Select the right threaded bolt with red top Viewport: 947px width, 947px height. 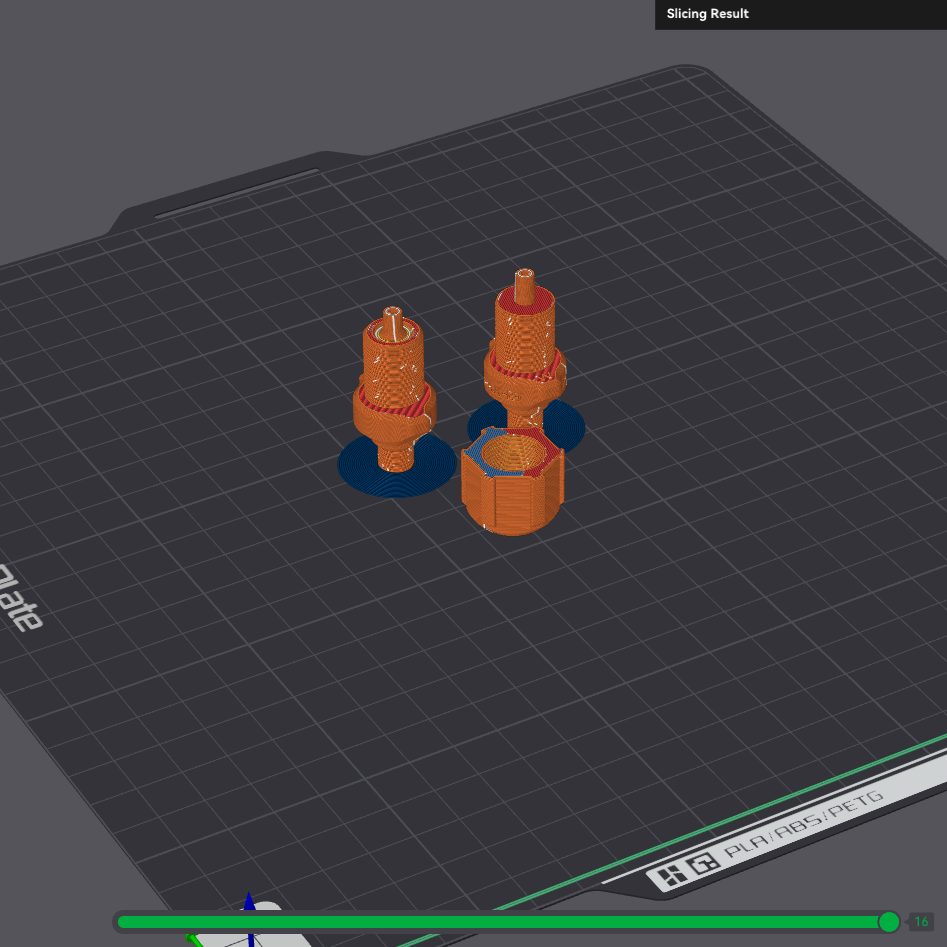click(x=525, y=347)
